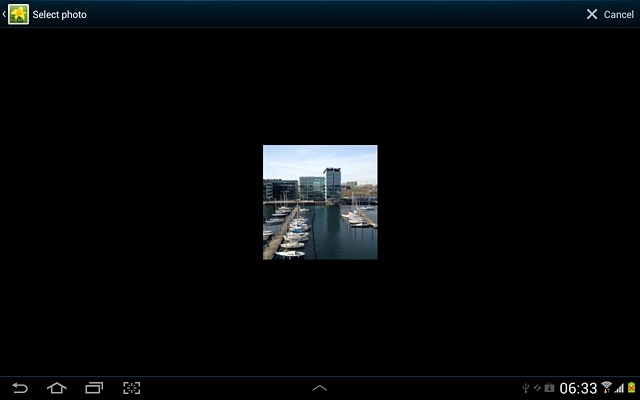640x400 pixels.
Task: Tap the 06:33 clock in the status bar
Action: 578,388
